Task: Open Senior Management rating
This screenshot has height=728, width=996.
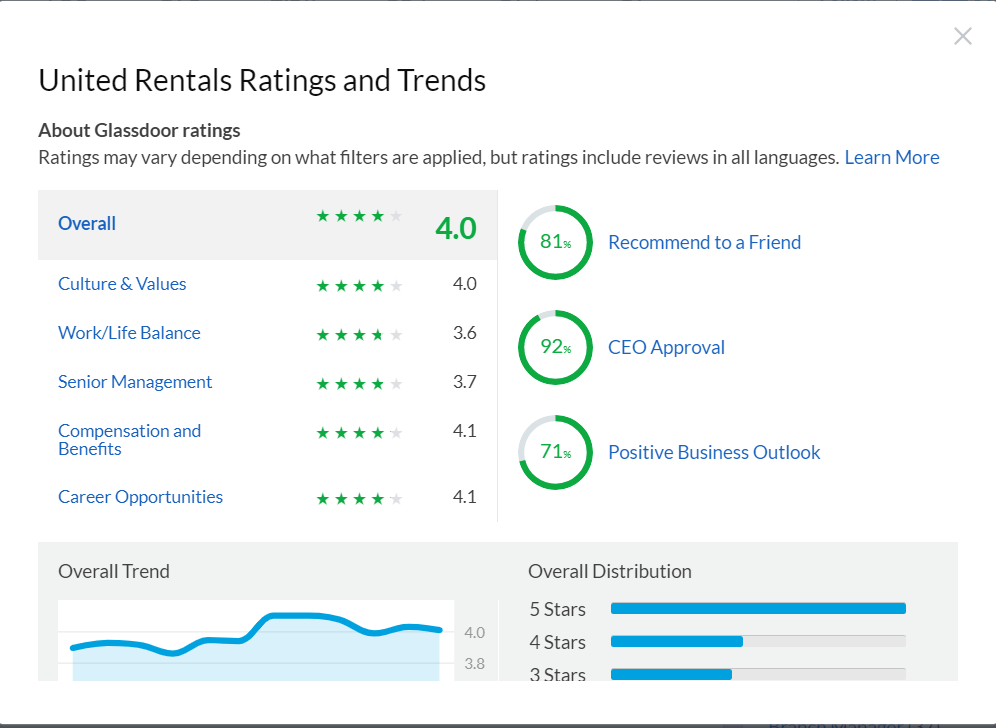Action: (135, 382)
